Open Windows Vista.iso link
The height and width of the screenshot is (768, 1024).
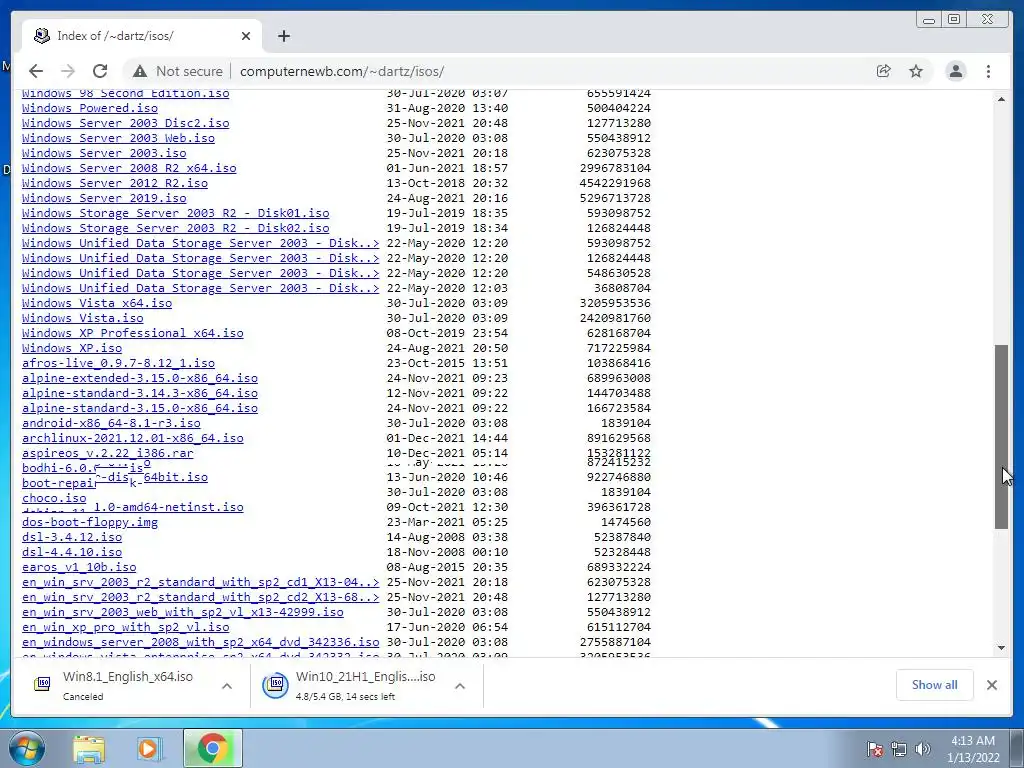(x=82, y=318)
